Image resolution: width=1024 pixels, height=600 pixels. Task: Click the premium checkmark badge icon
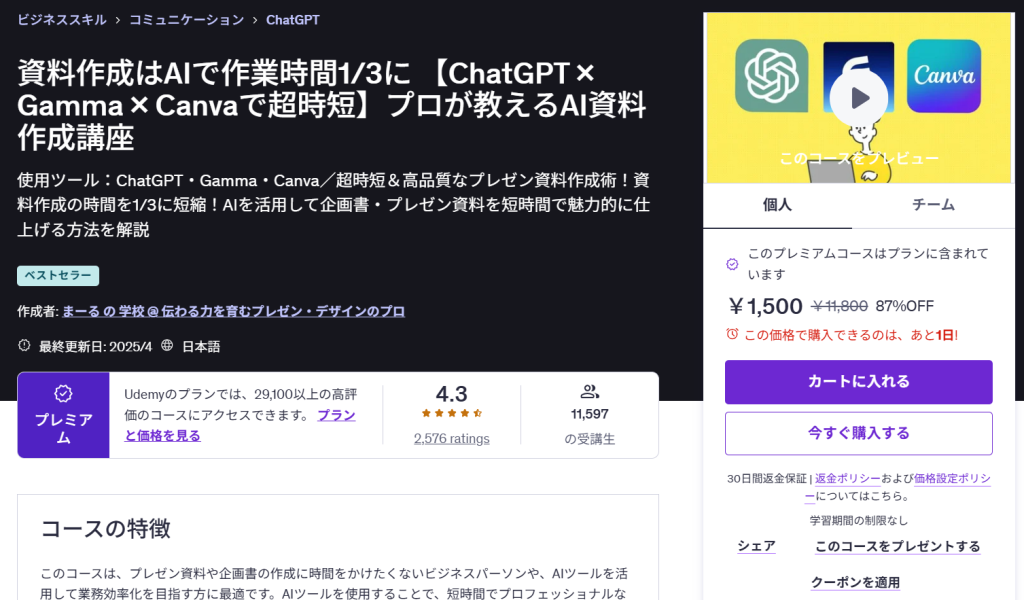(x=63, y=393)
